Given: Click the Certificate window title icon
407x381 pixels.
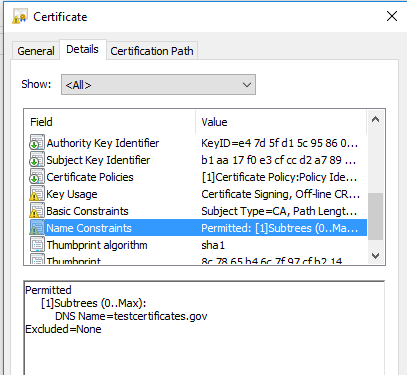Looking at the screenshot, I should 19,16.
